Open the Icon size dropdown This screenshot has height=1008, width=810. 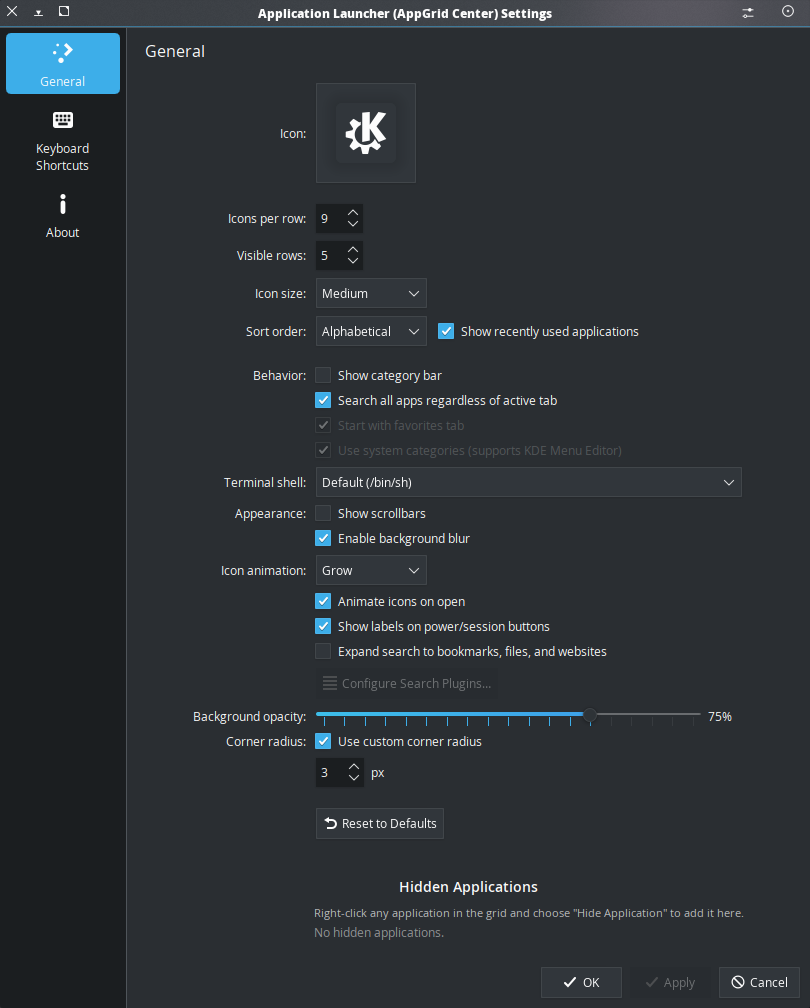(371, 293)
